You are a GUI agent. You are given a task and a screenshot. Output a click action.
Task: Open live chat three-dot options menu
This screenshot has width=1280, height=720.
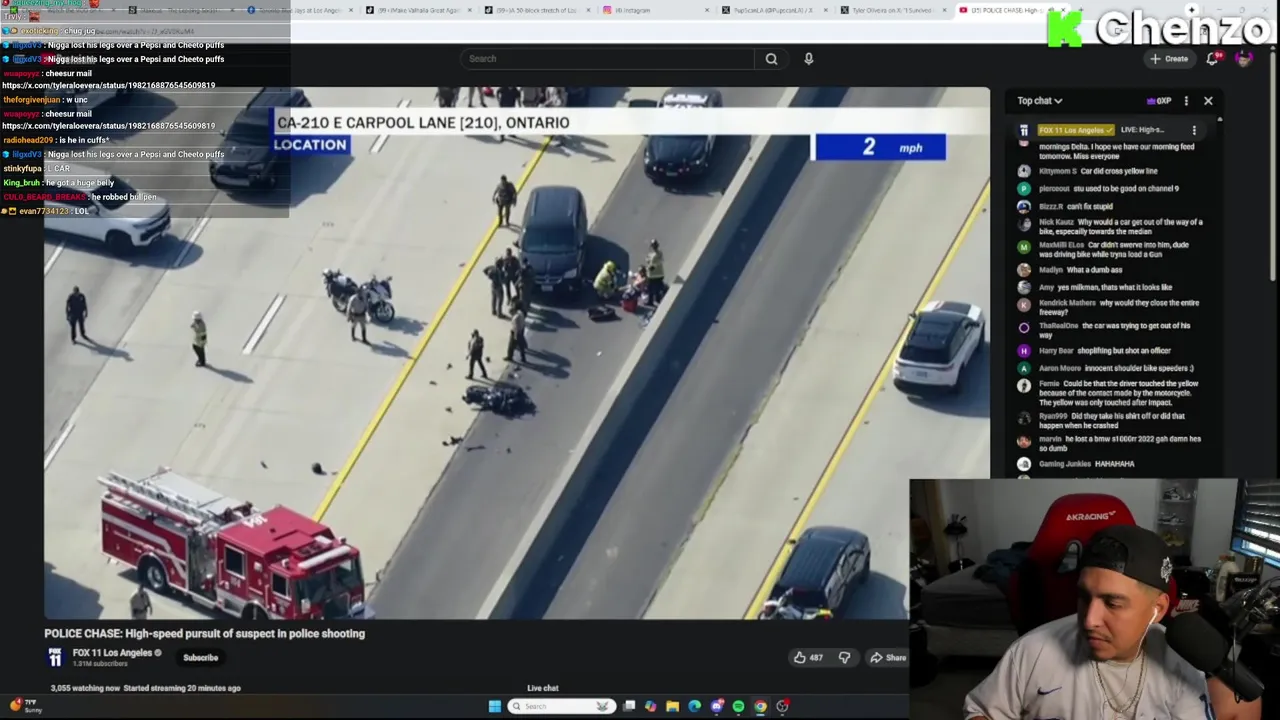point(1186,101)
